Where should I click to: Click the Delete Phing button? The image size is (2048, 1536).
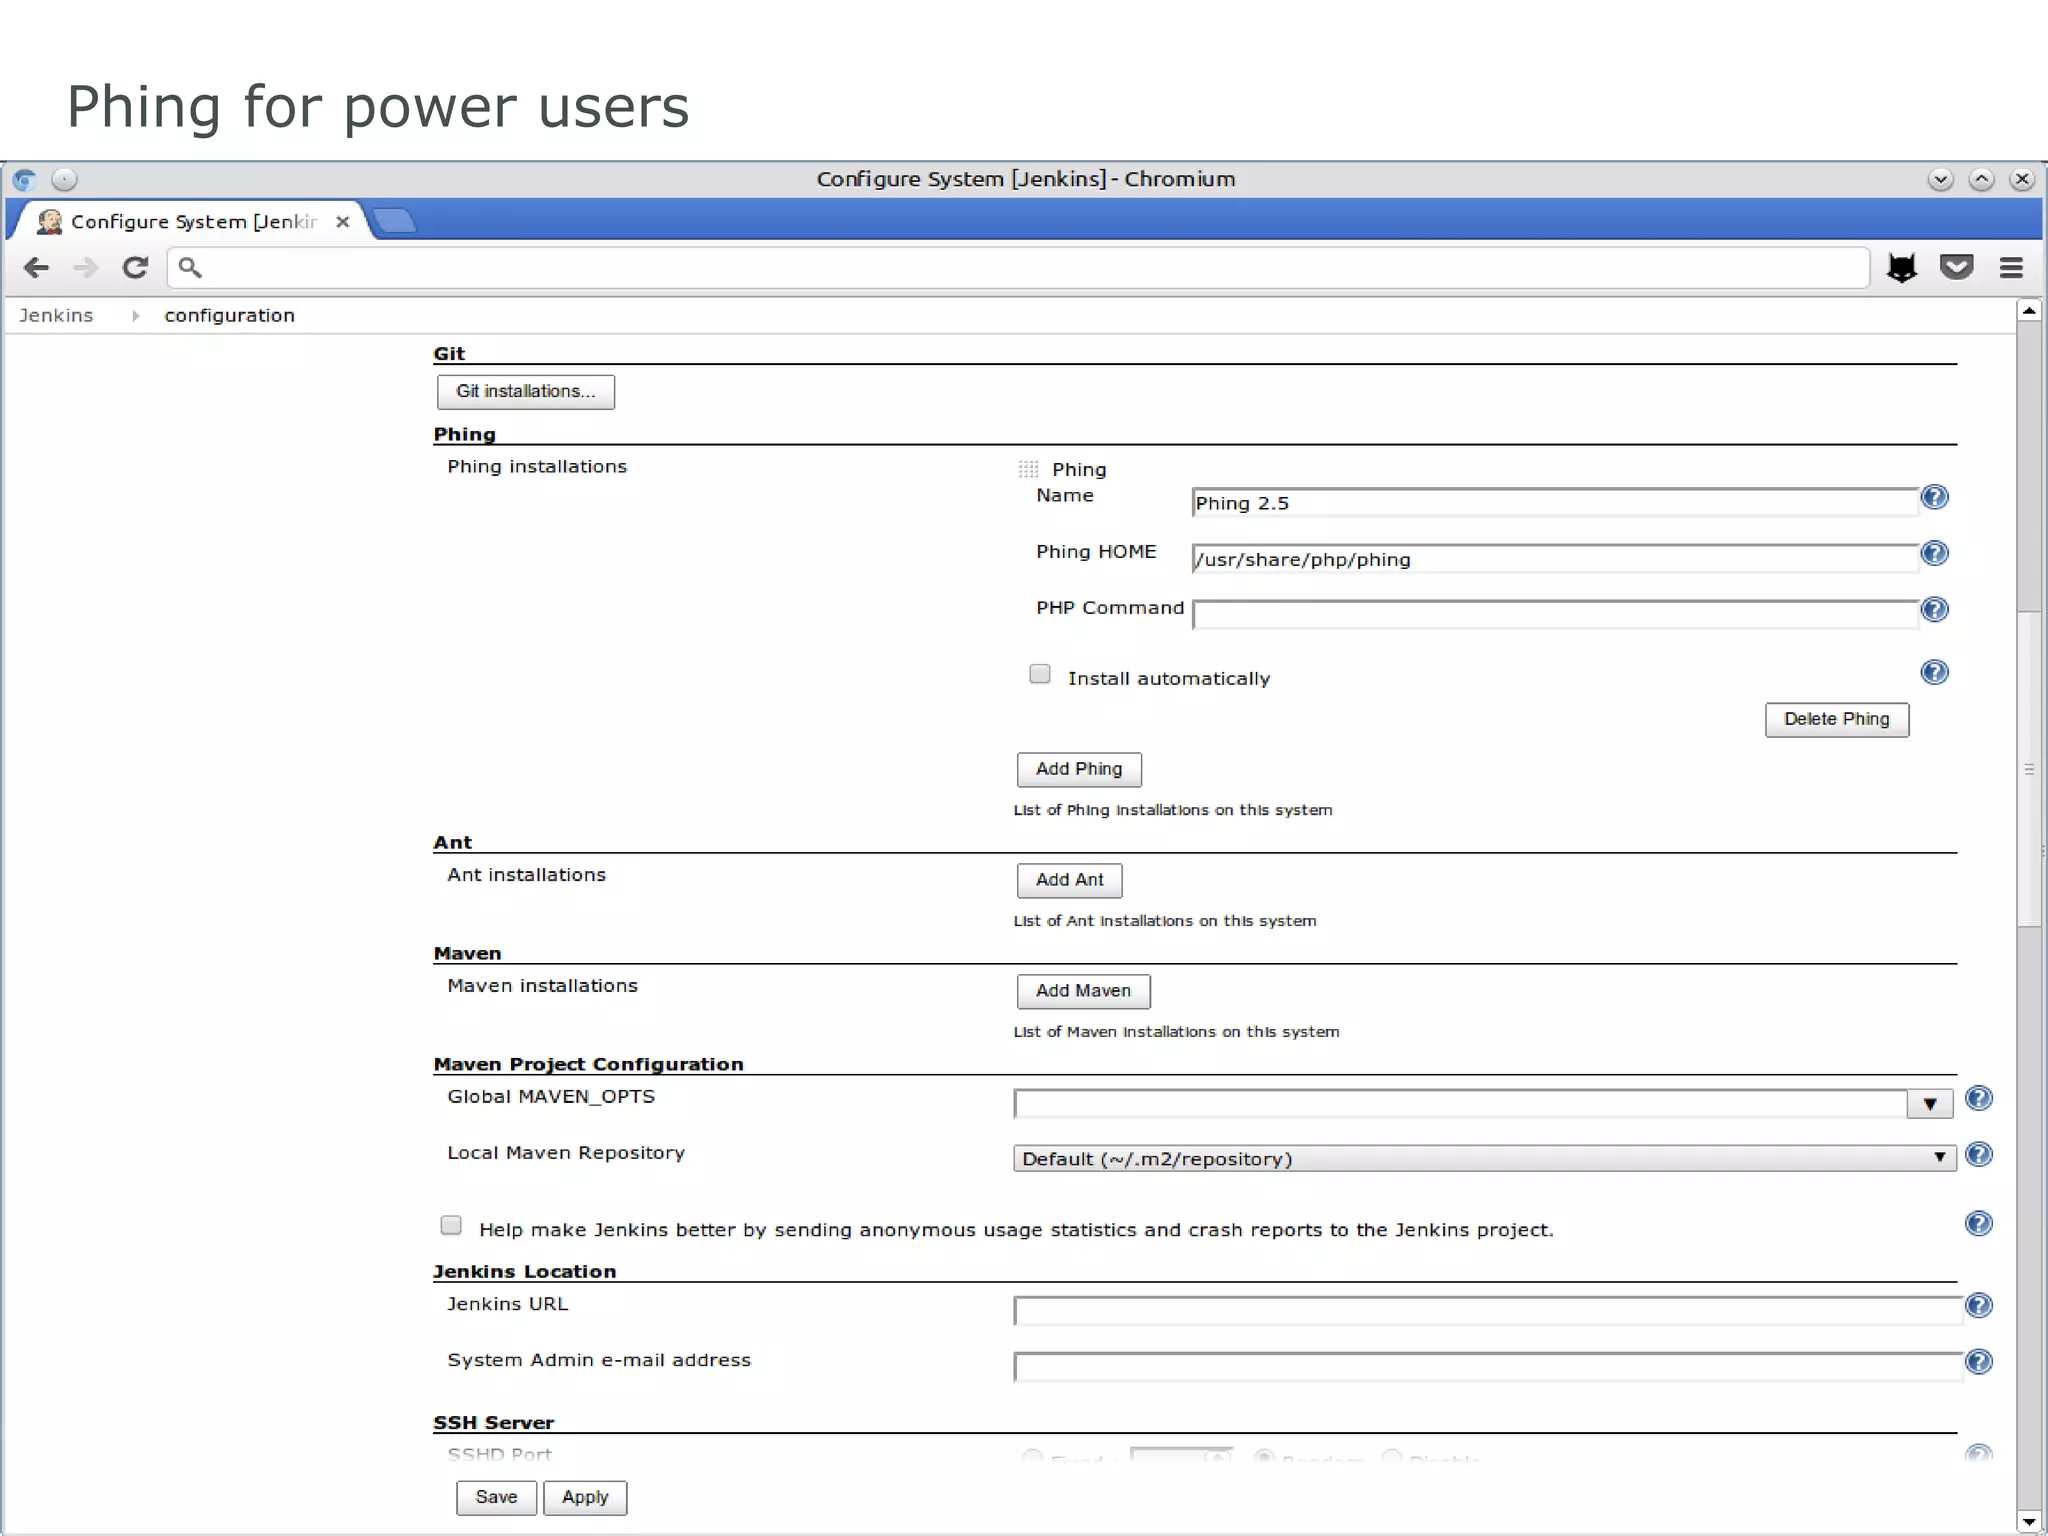(1837, 720)
